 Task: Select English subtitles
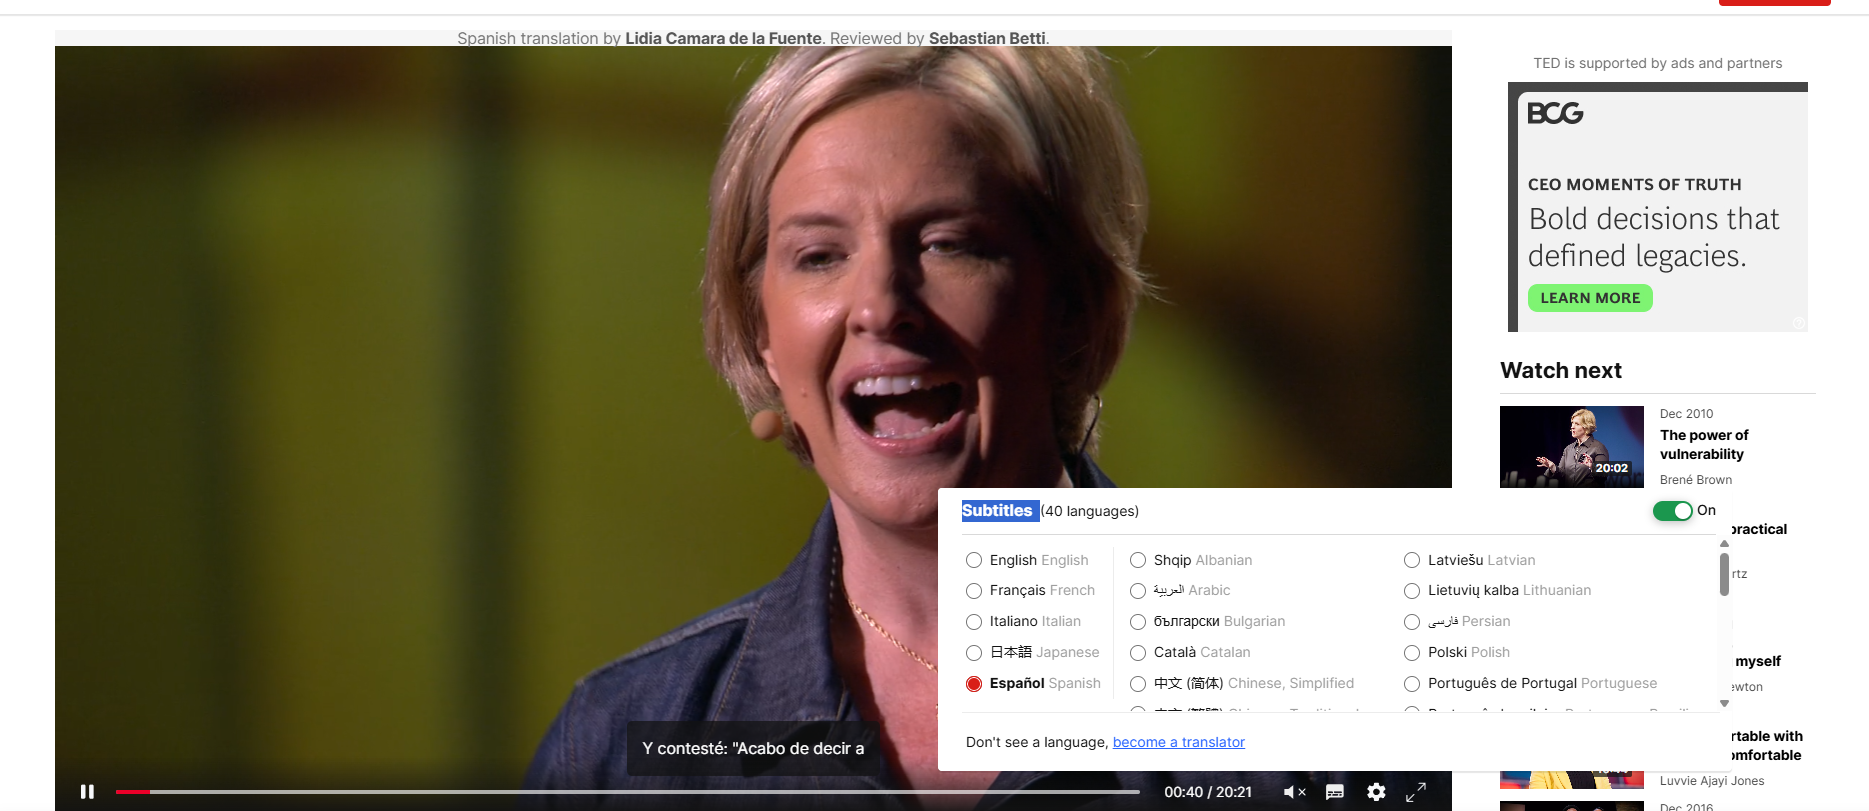tap(974, 560)
